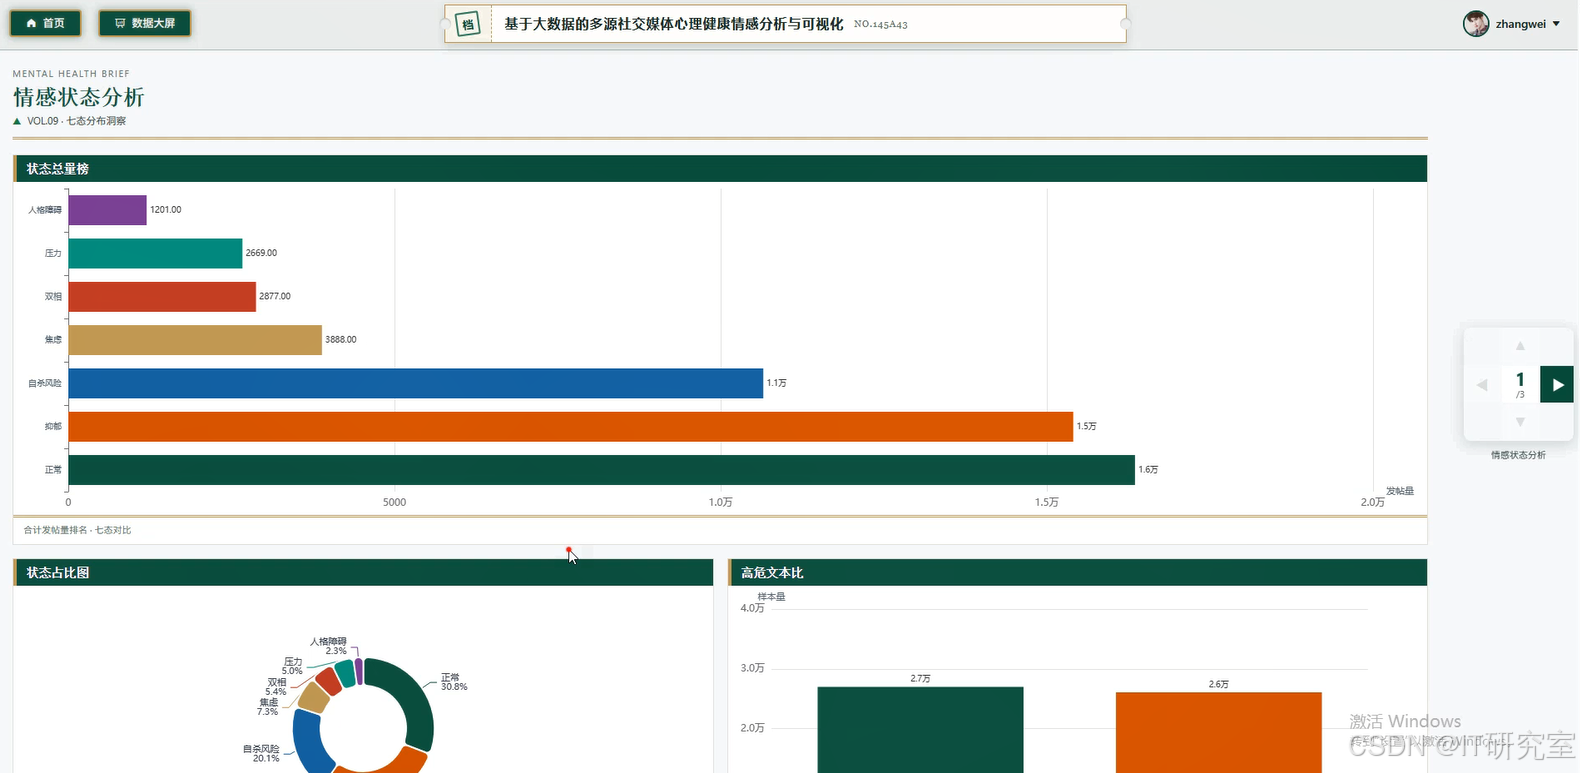Image resolution: width=1580 pixels, height=773 pixels.
Task: Click the 人格障碍 2.3% pie label
Action: point(328,646)
